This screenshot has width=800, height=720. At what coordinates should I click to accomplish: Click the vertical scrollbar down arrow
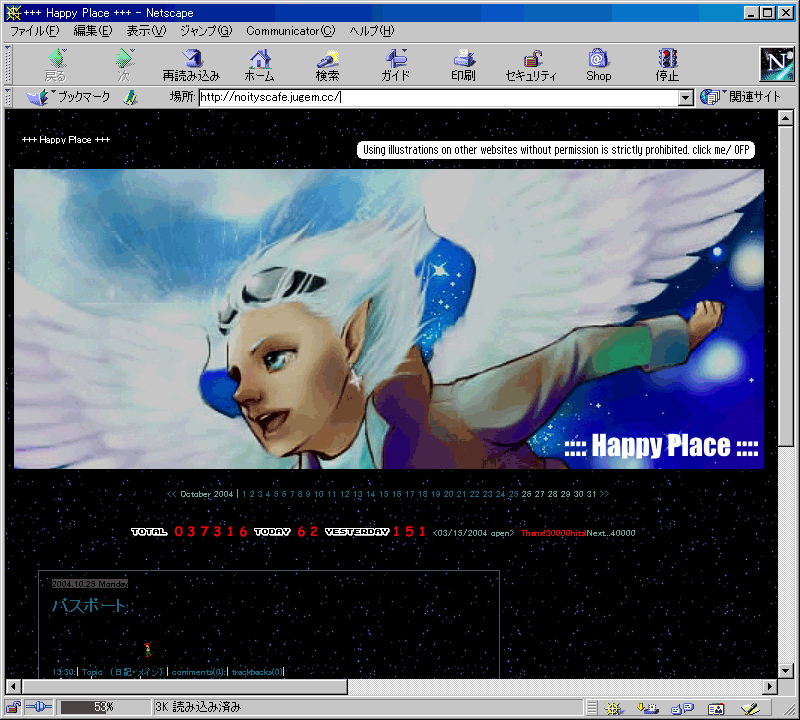pos(786,671)
